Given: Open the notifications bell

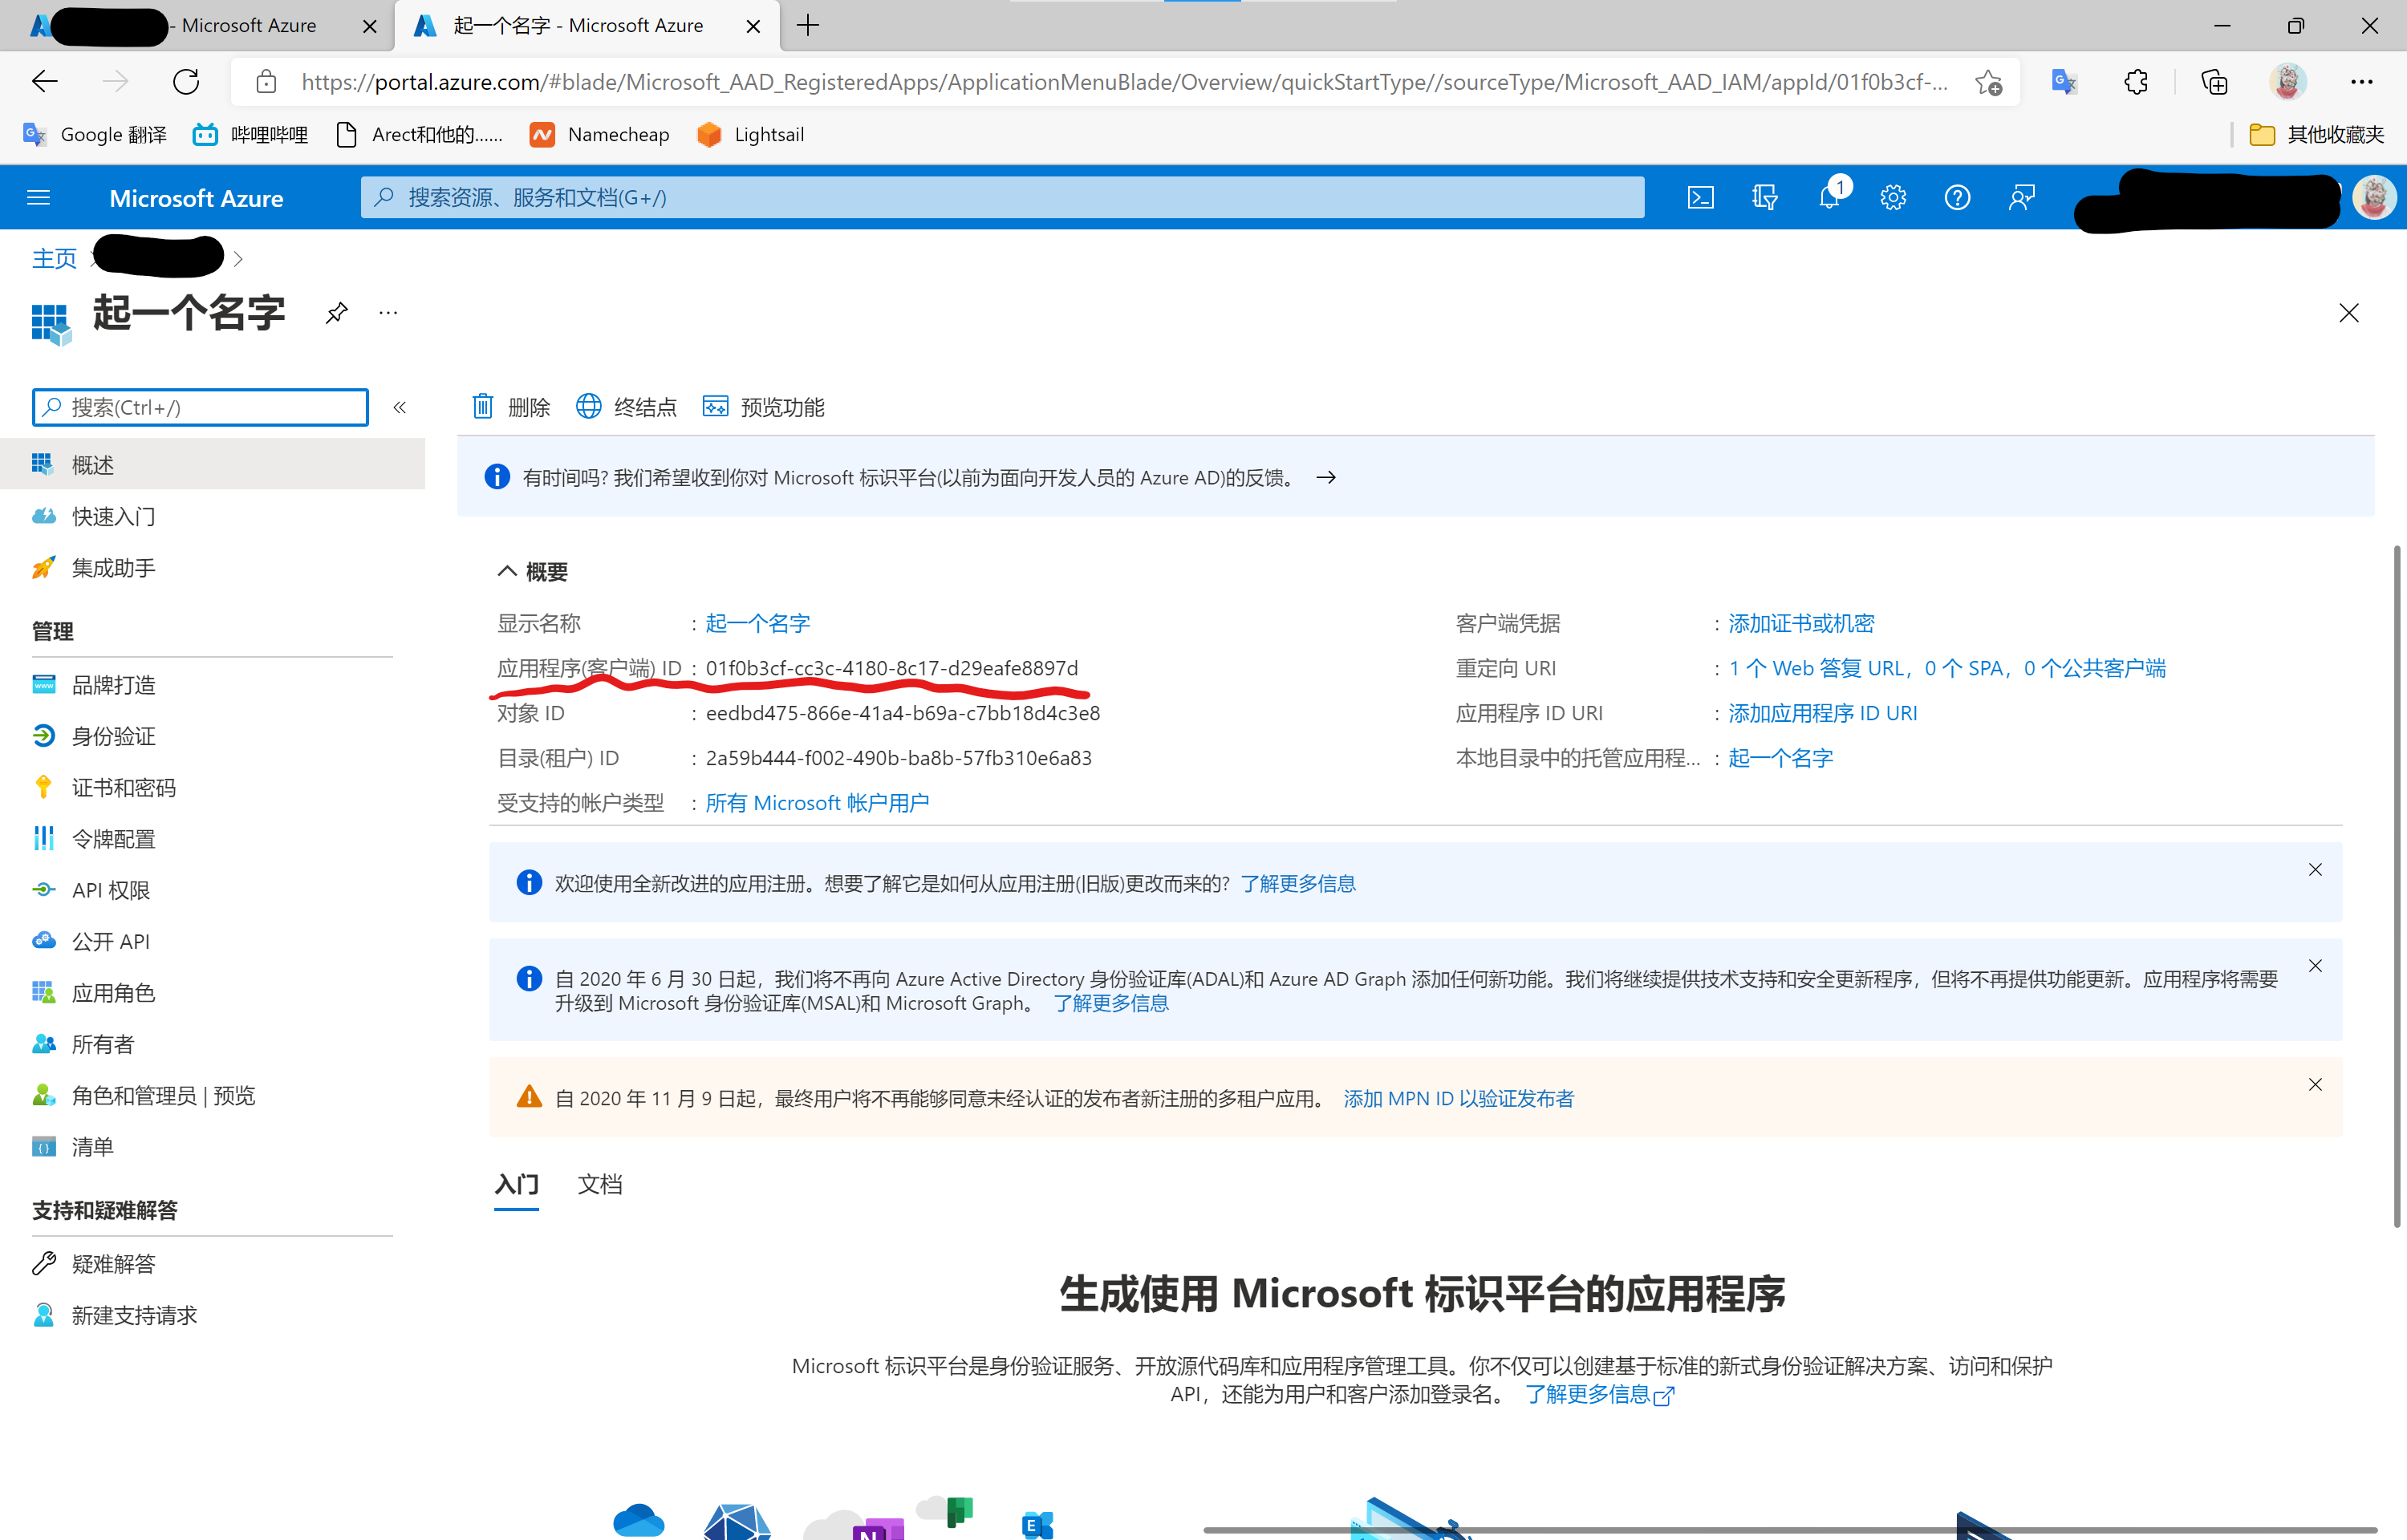Looking at the screenshot, I should [1830, 197].
